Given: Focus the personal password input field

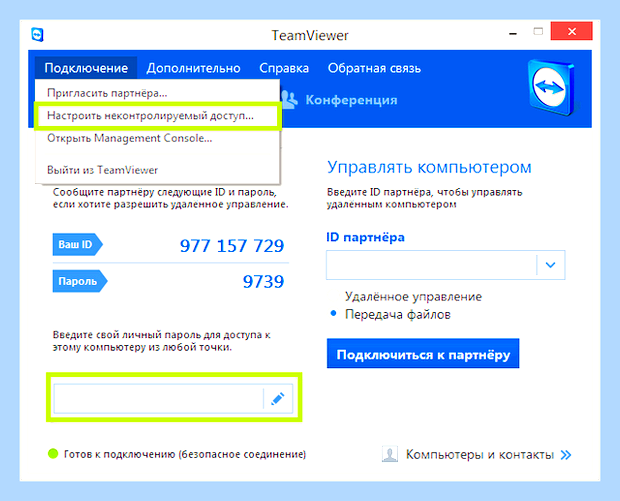Looking at the screenshot, I should point(158,399).
